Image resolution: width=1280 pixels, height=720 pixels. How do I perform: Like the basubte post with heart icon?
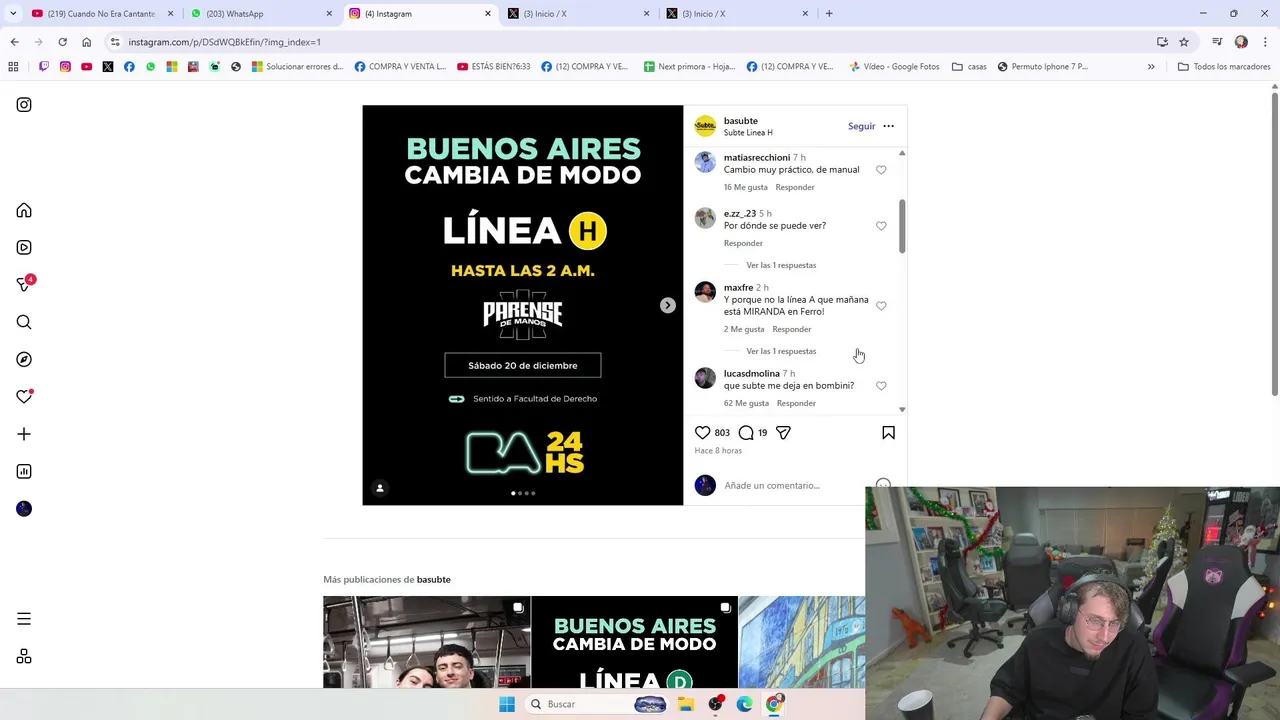[702, 433]
